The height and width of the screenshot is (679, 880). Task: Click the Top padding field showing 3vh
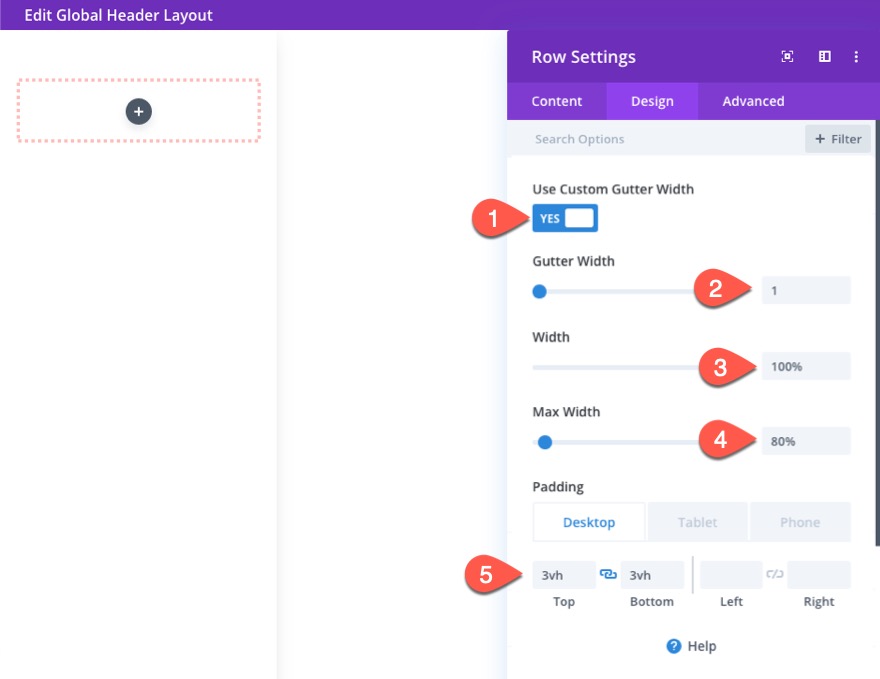[x=563, y=574]
